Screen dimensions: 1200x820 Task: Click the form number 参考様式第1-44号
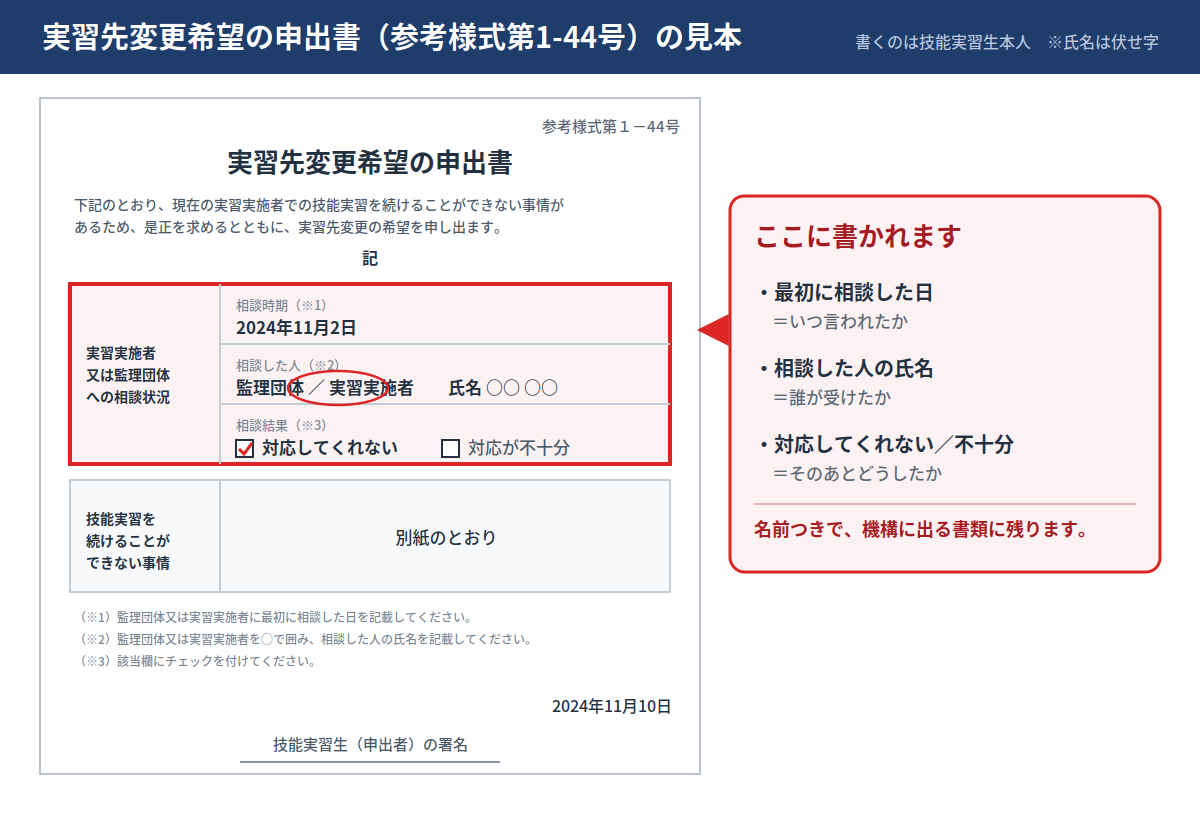611,127
